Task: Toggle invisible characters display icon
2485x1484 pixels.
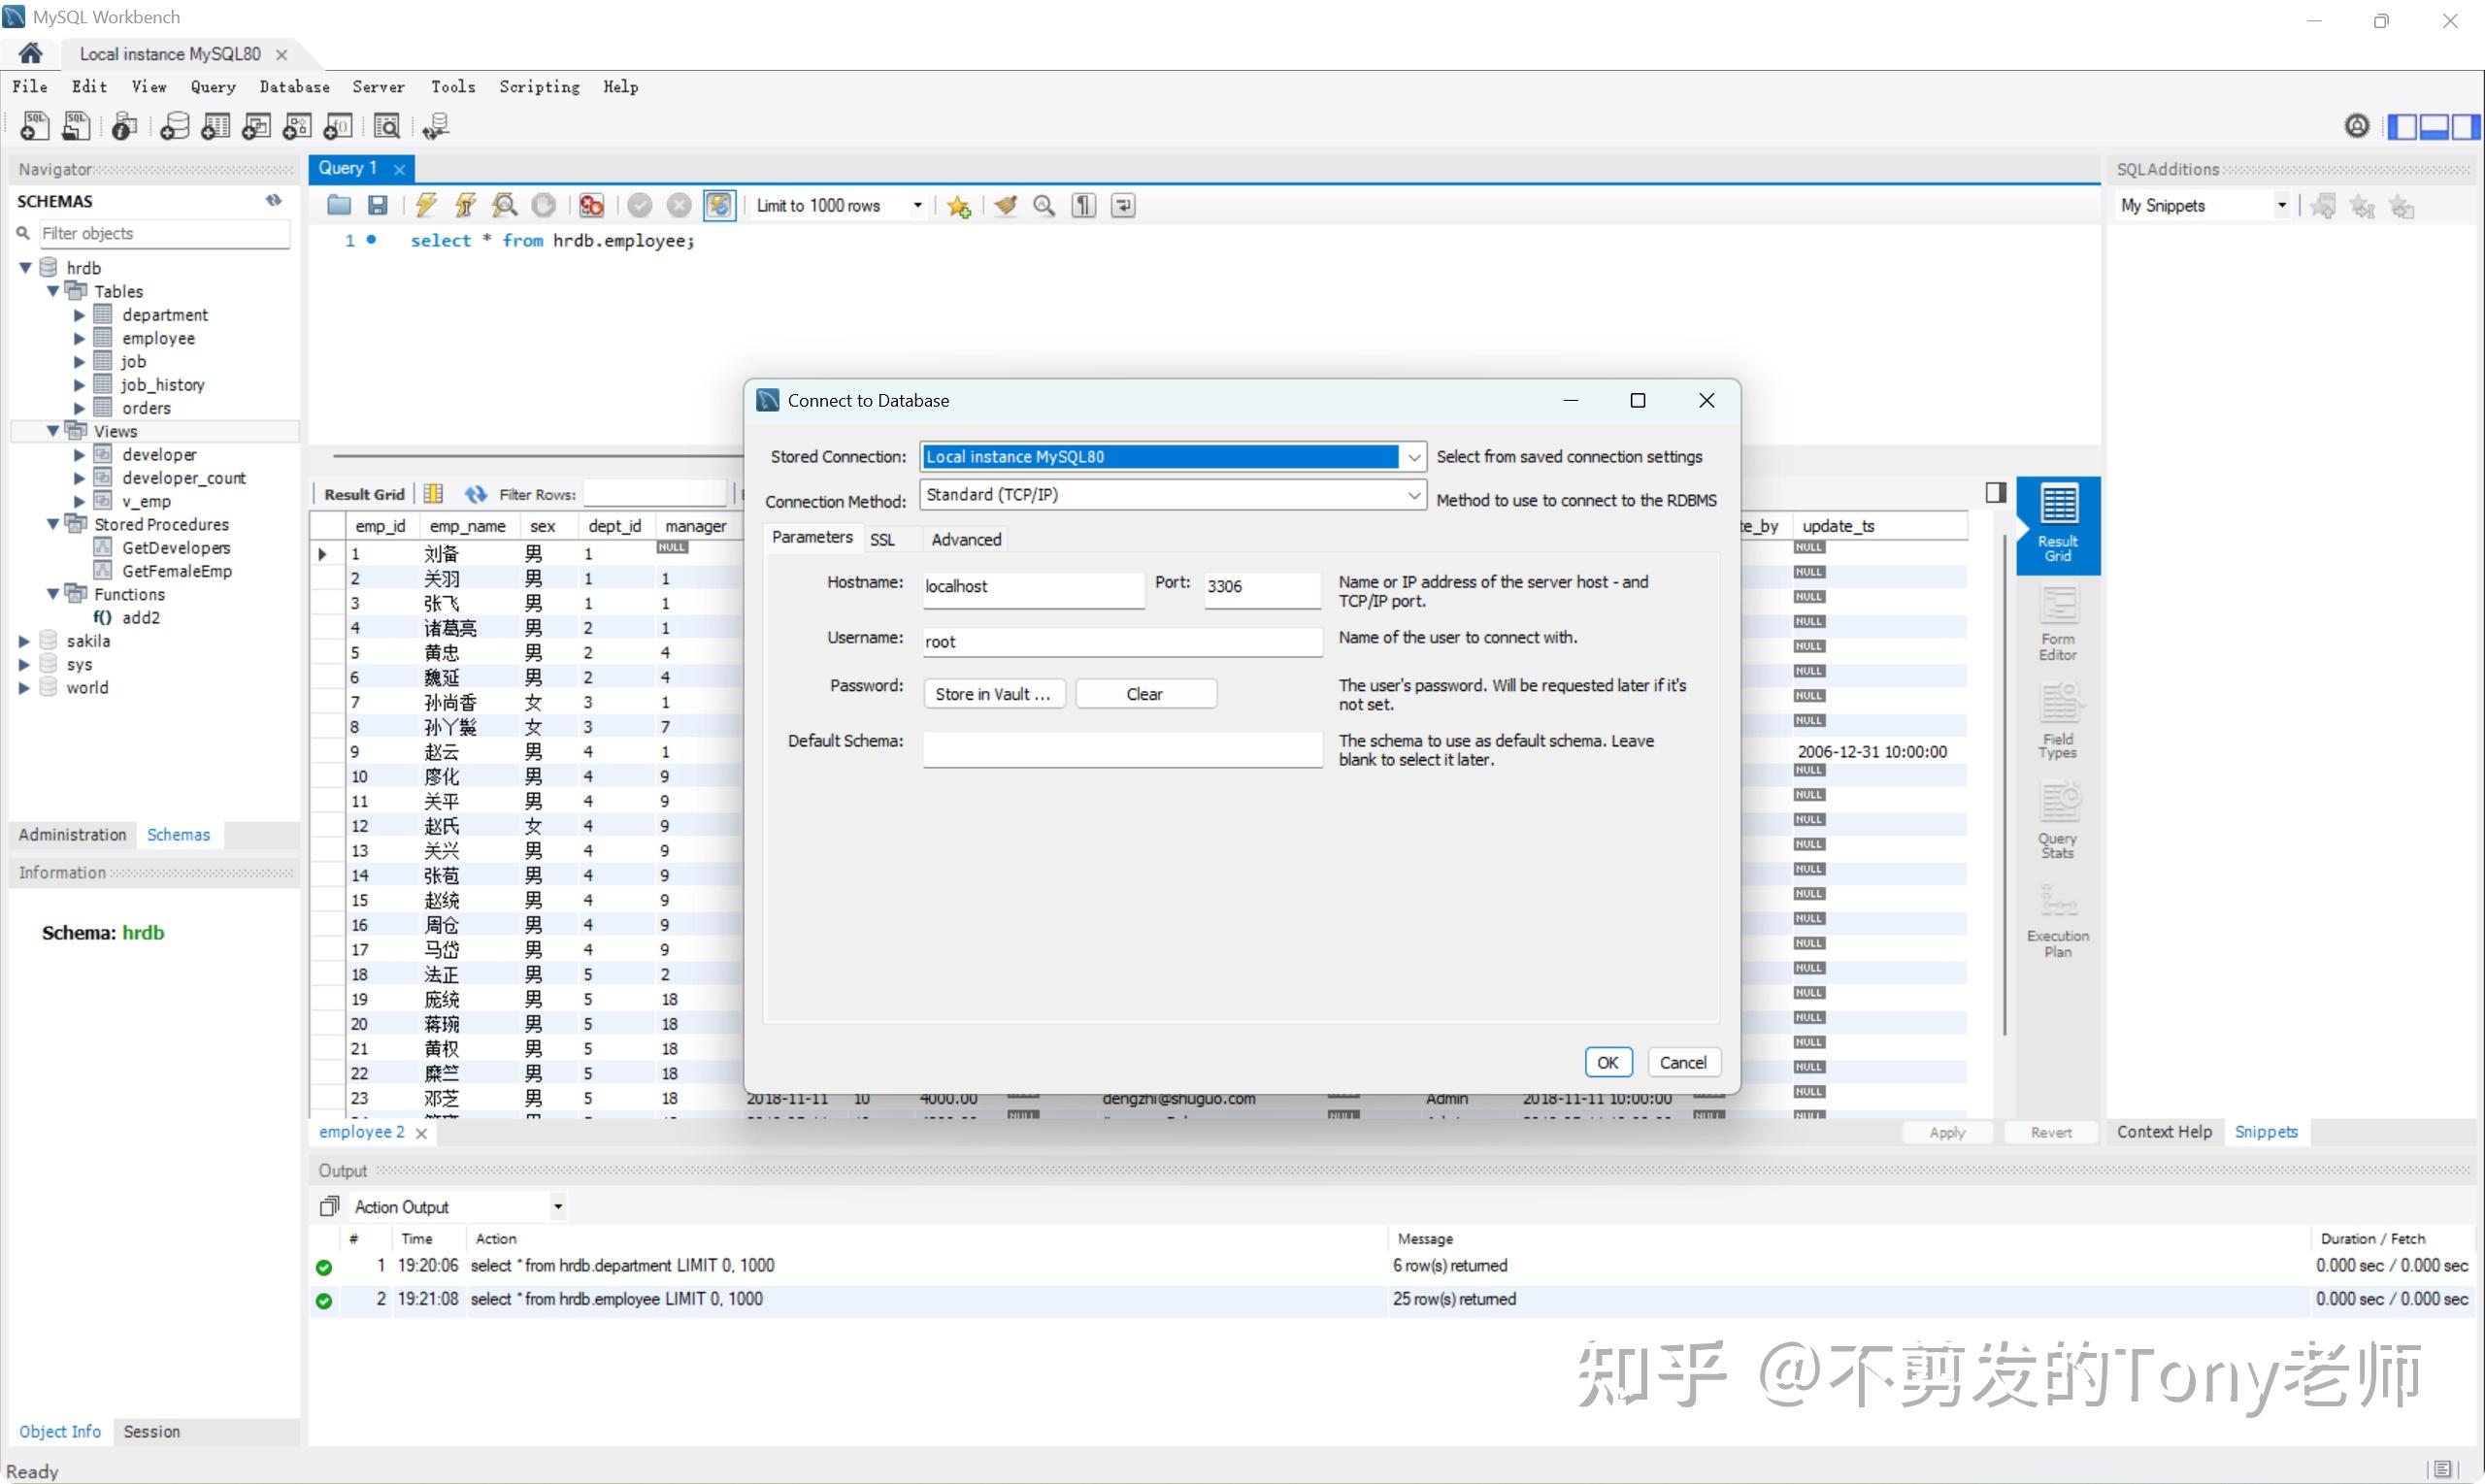Action: (1083, 206)
